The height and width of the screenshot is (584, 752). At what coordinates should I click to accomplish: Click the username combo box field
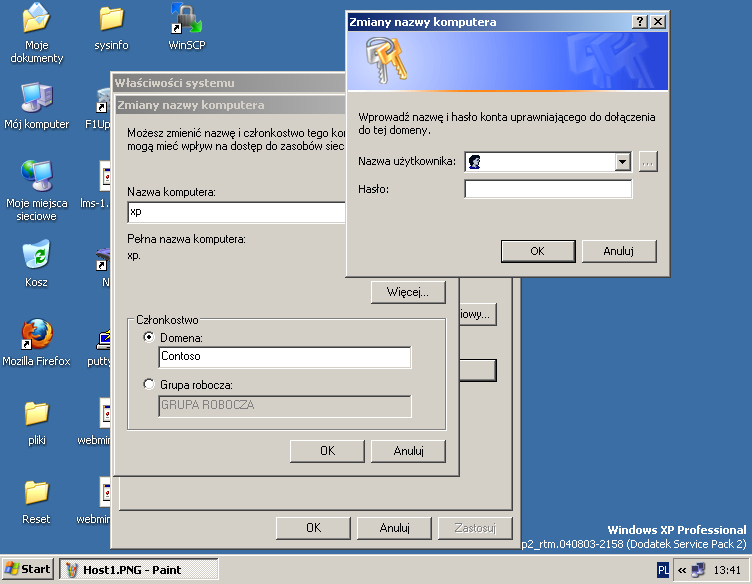click(548, 162)
